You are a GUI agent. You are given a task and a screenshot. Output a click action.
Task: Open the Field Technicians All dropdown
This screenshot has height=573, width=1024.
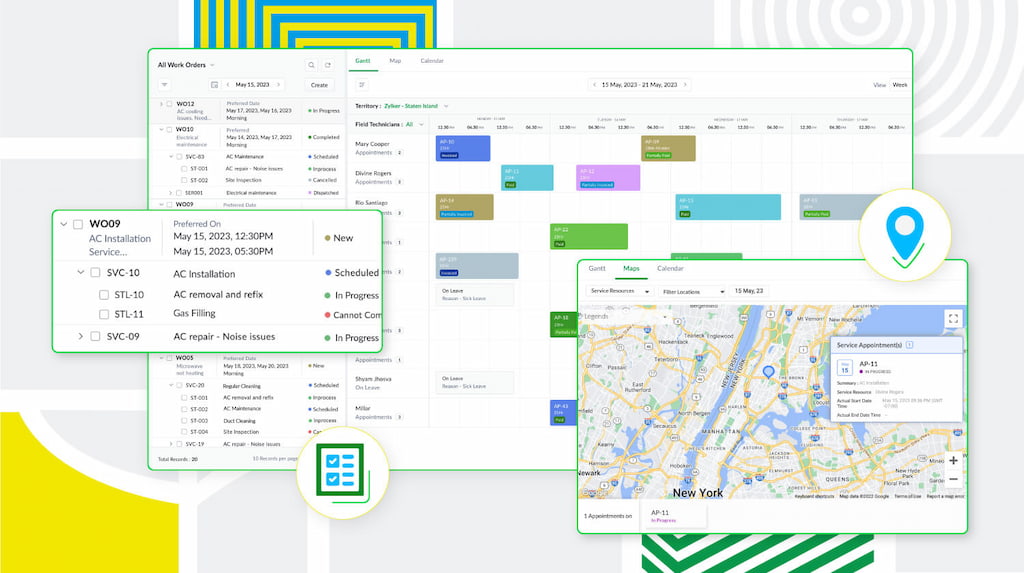415,124
